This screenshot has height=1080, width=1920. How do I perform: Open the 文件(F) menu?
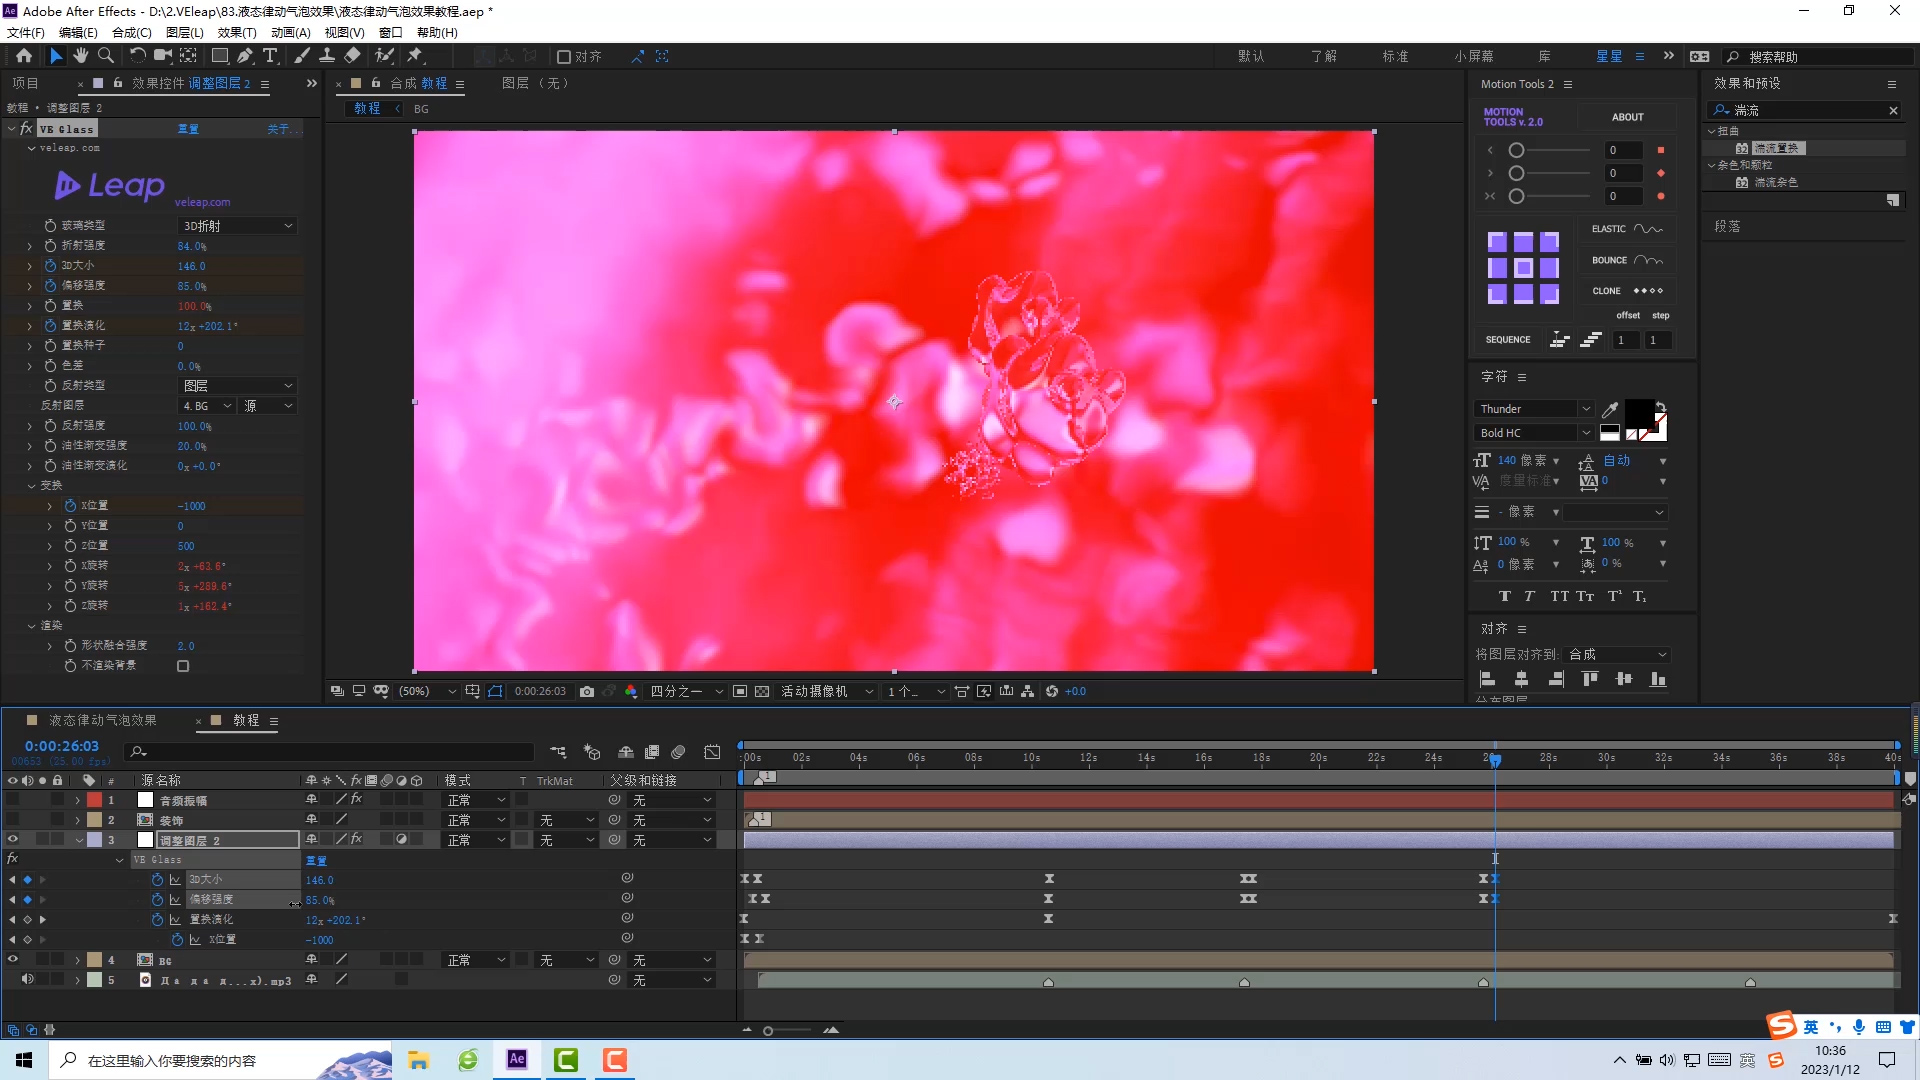[26, 32]
